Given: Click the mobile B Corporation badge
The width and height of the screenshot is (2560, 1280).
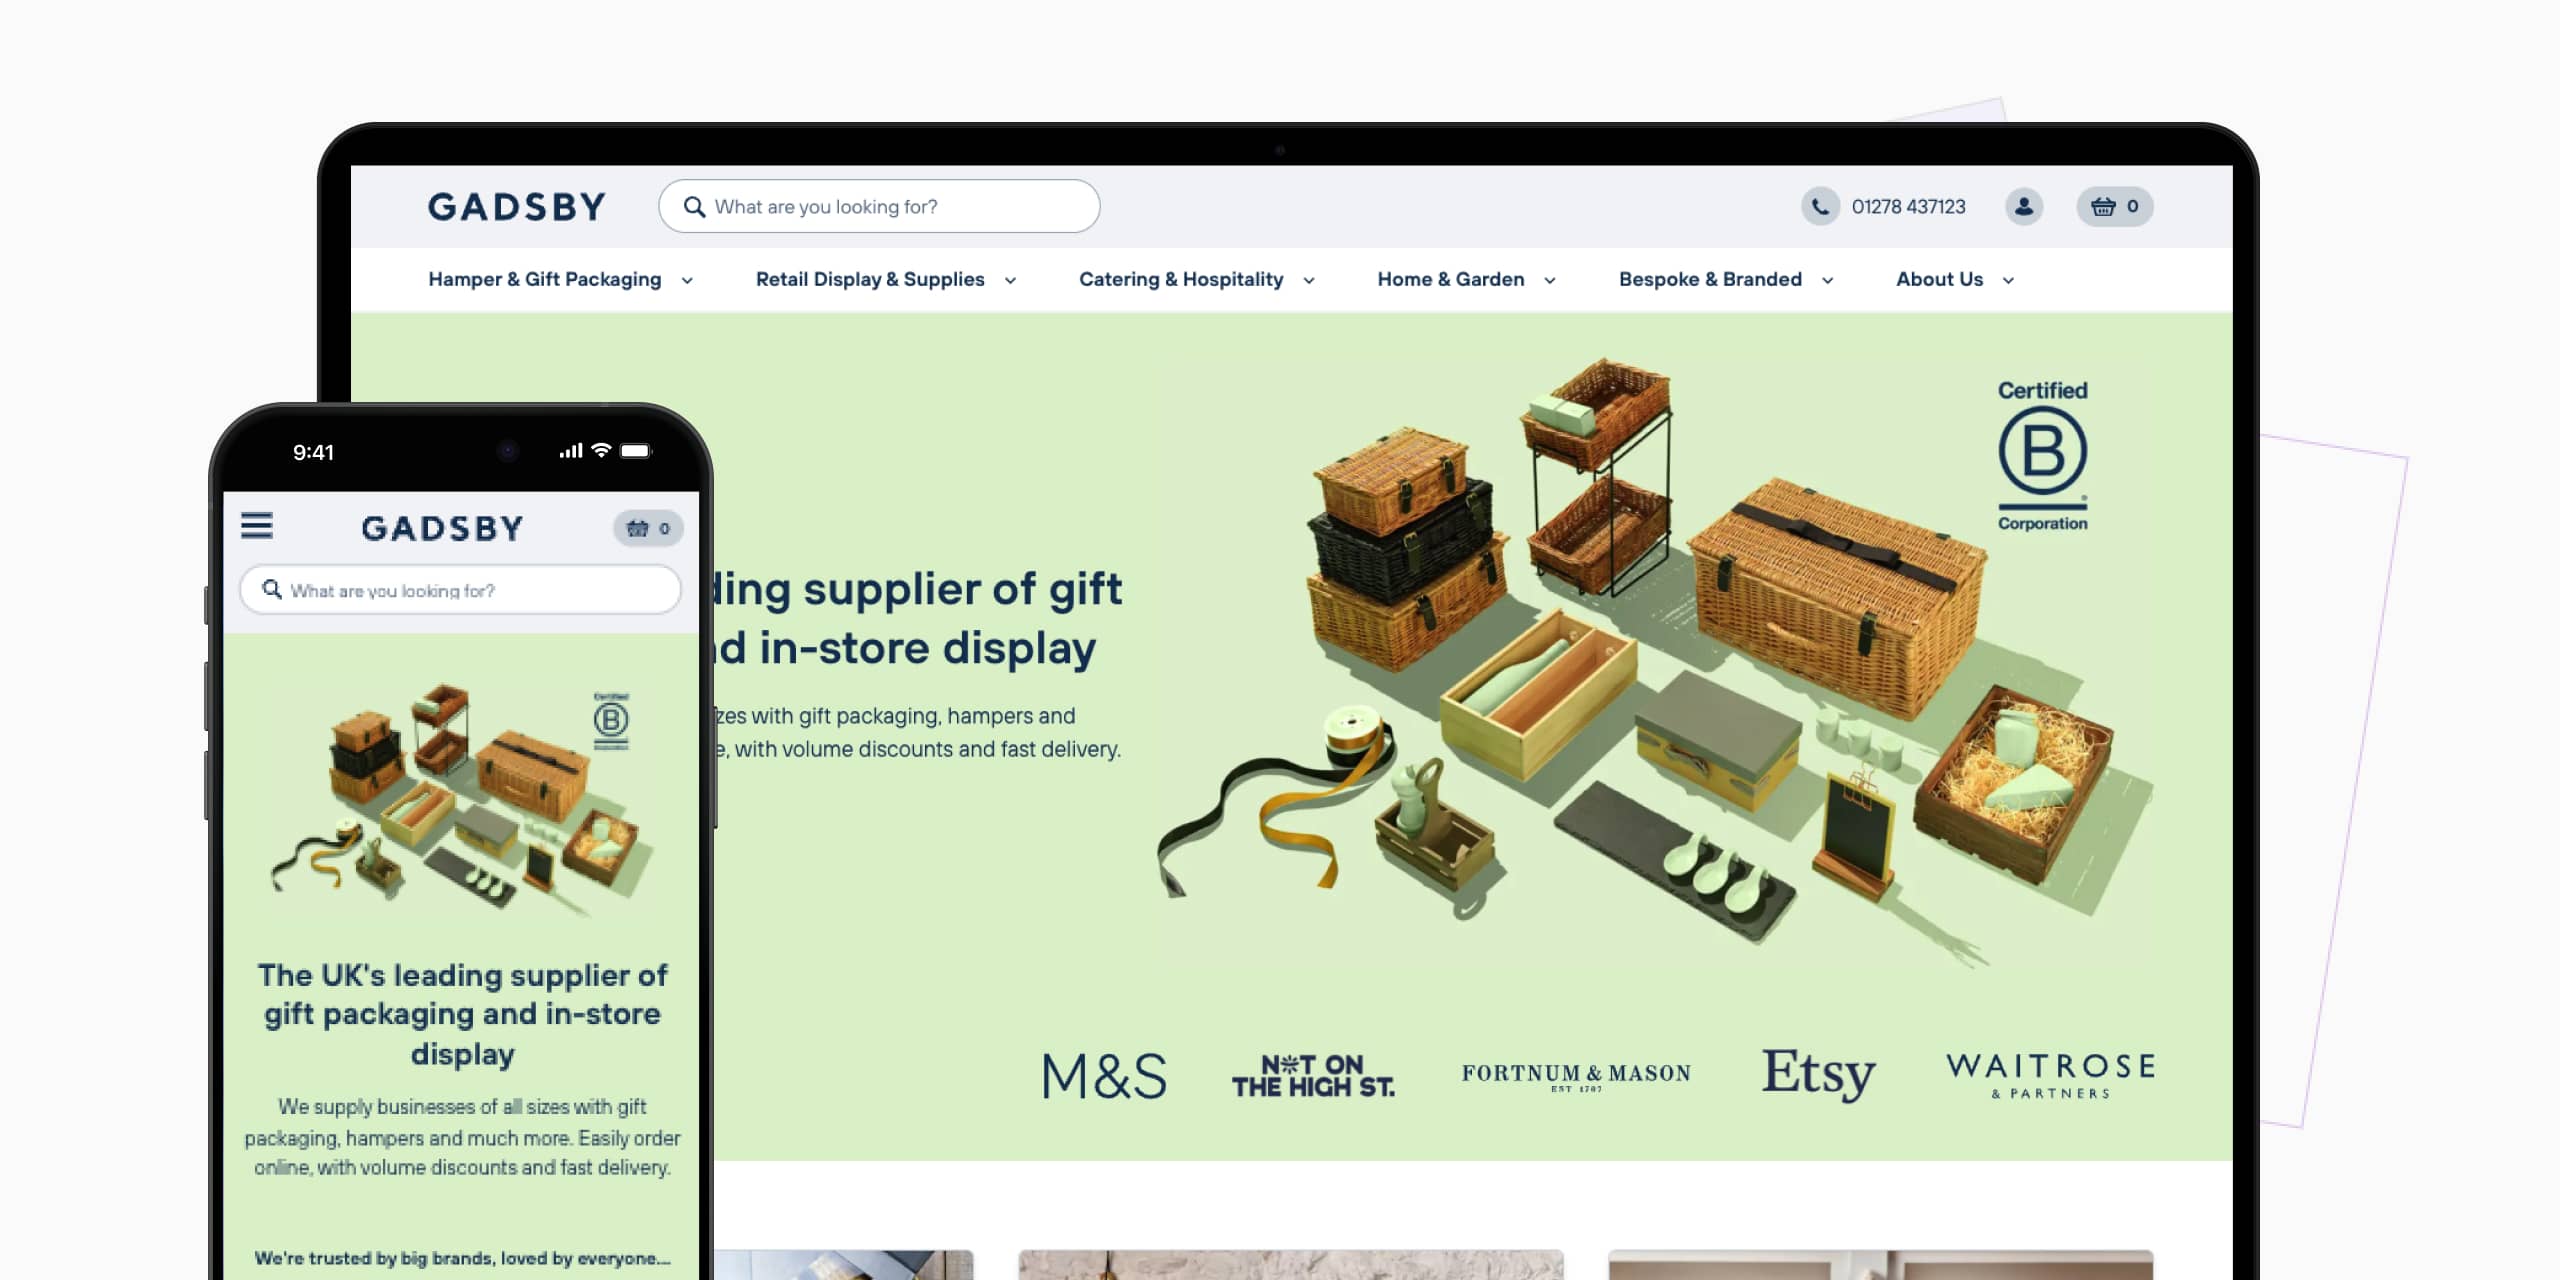Looking at the screenshot, I should [x=611, y=720].
